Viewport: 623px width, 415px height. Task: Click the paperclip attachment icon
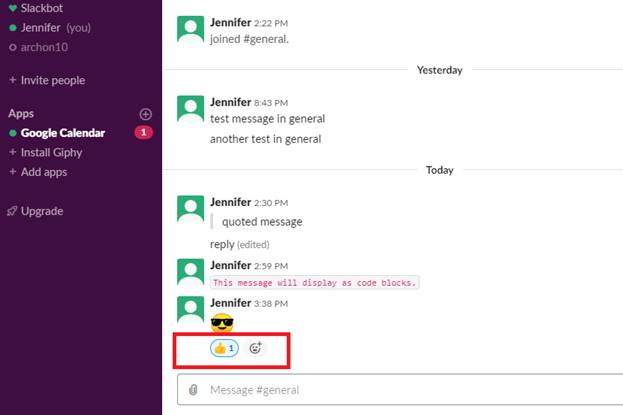tap(193, 390)
